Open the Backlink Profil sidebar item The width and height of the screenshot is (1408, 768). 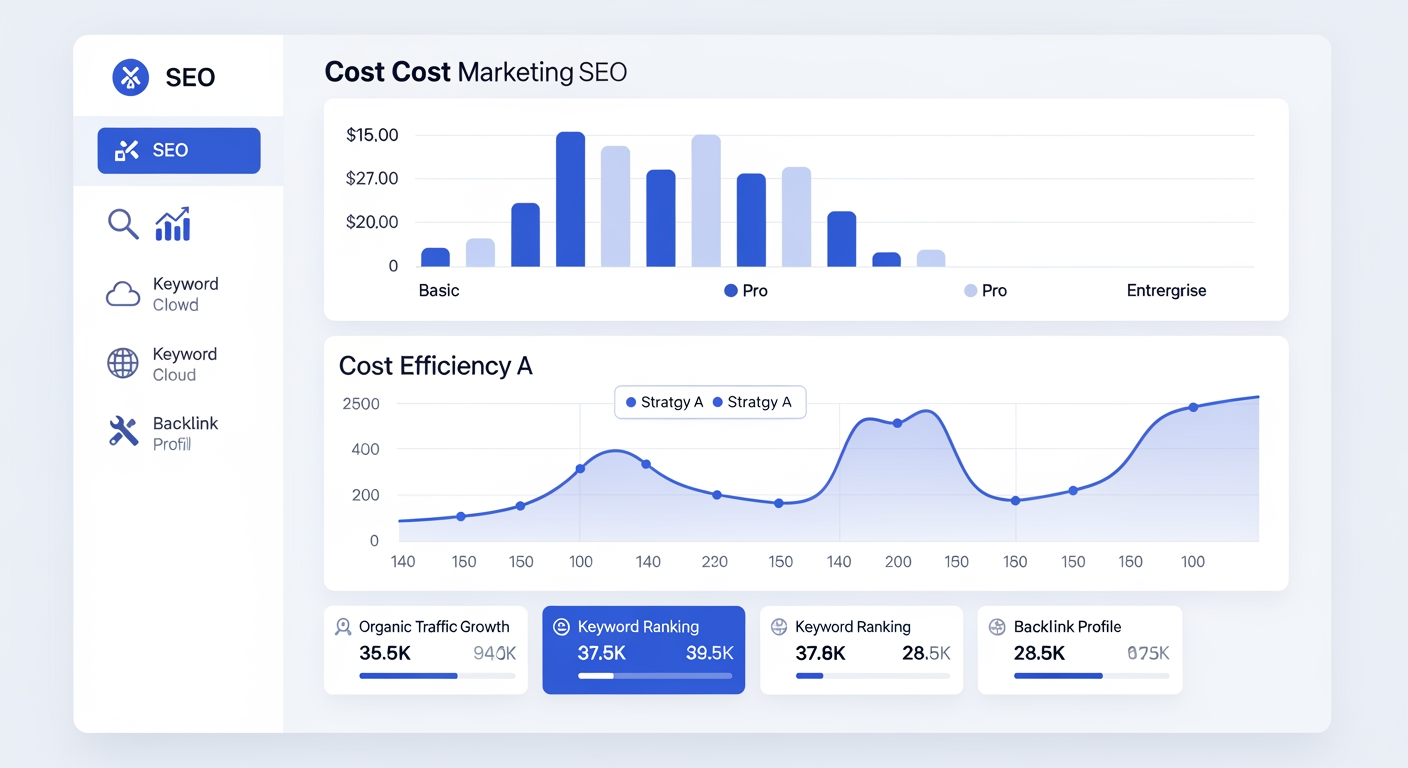click(x=185, y=433)
